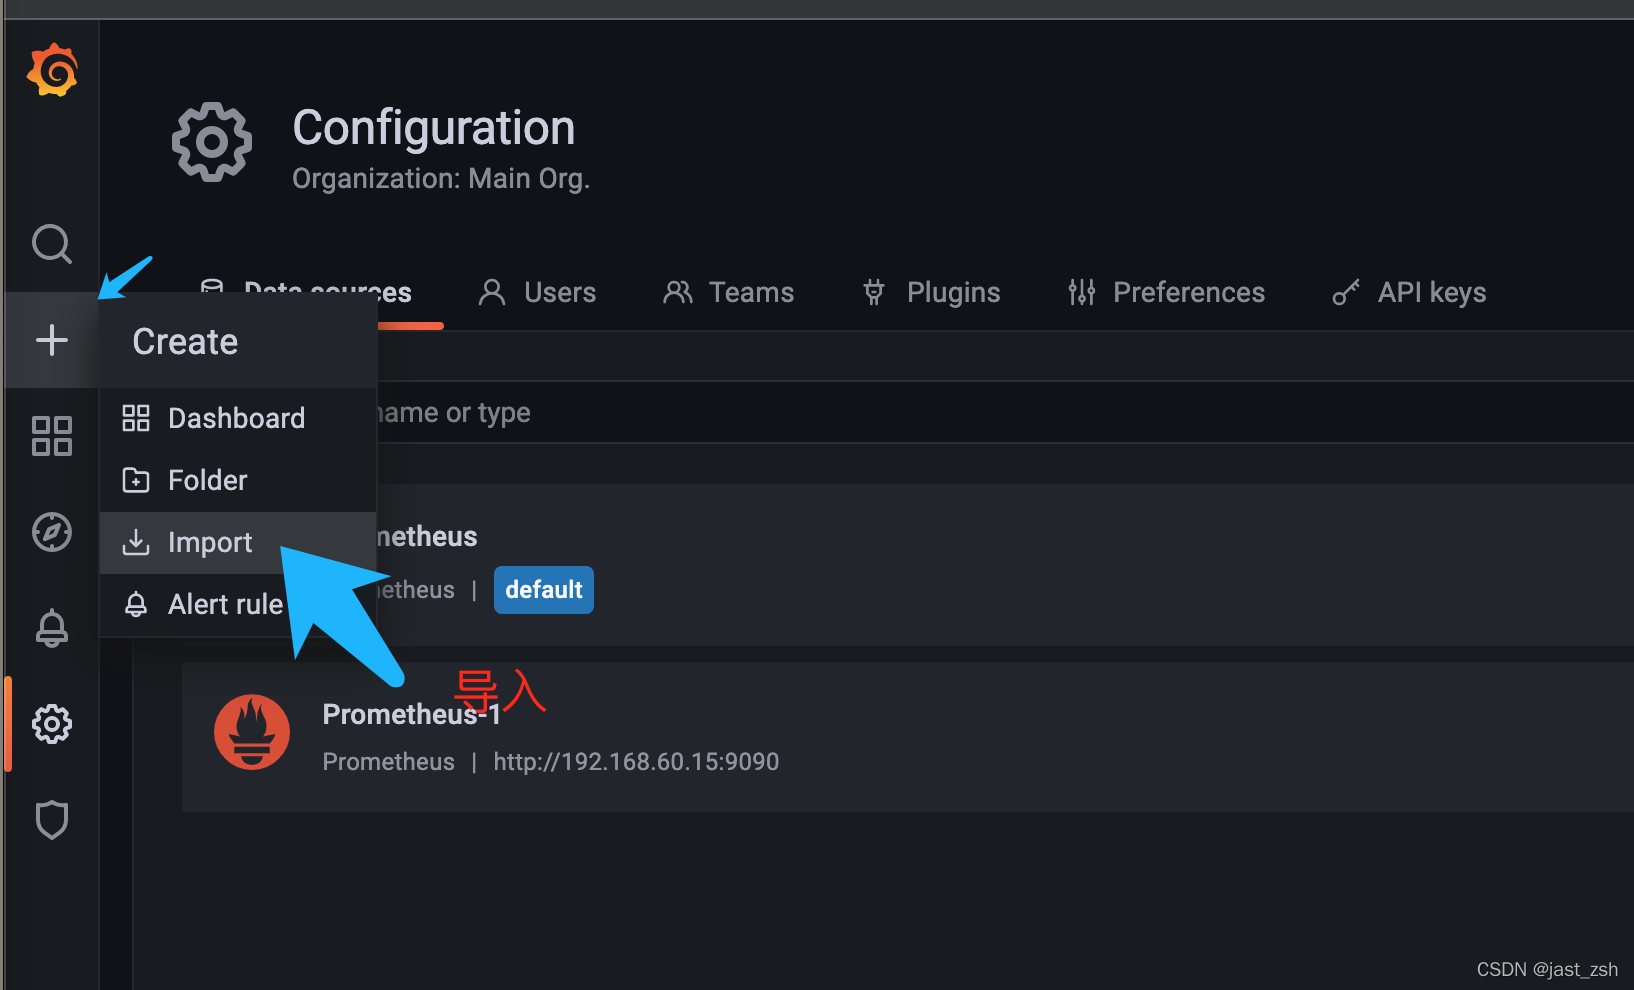
Task: Click the large Configuration gear header icon
Action: (212, 142)
